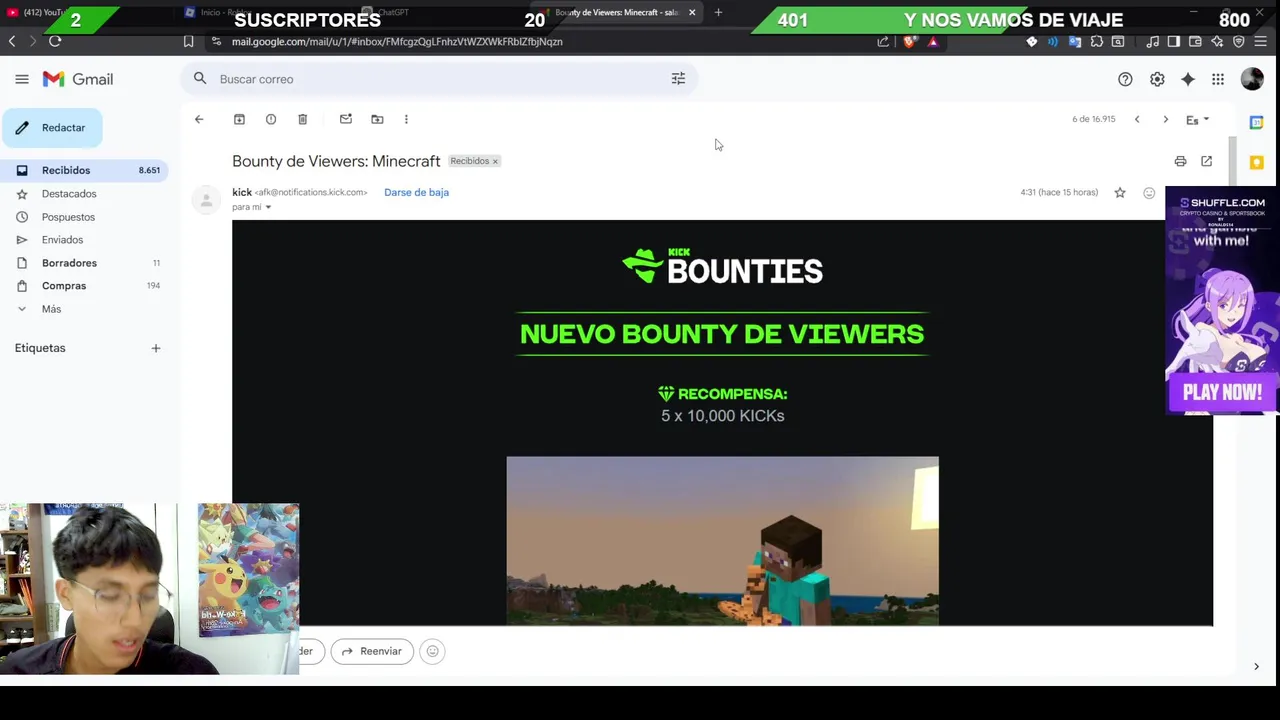Click the Minecraft bounty image
The height and width of the screenshot is (720, 1280).
[x=722, y=541]
